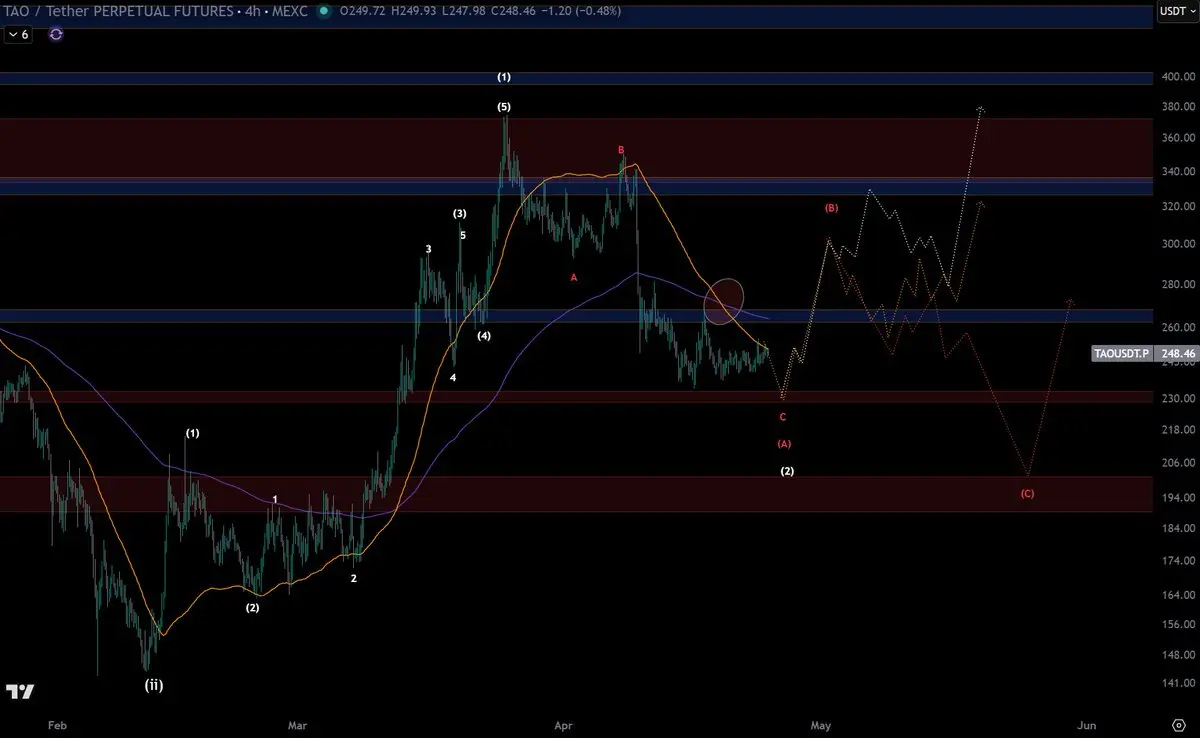The width and height of the screenshot is (1200, 738).
Task: Click the 360.00 price scale level
Action: point(1178,137)
